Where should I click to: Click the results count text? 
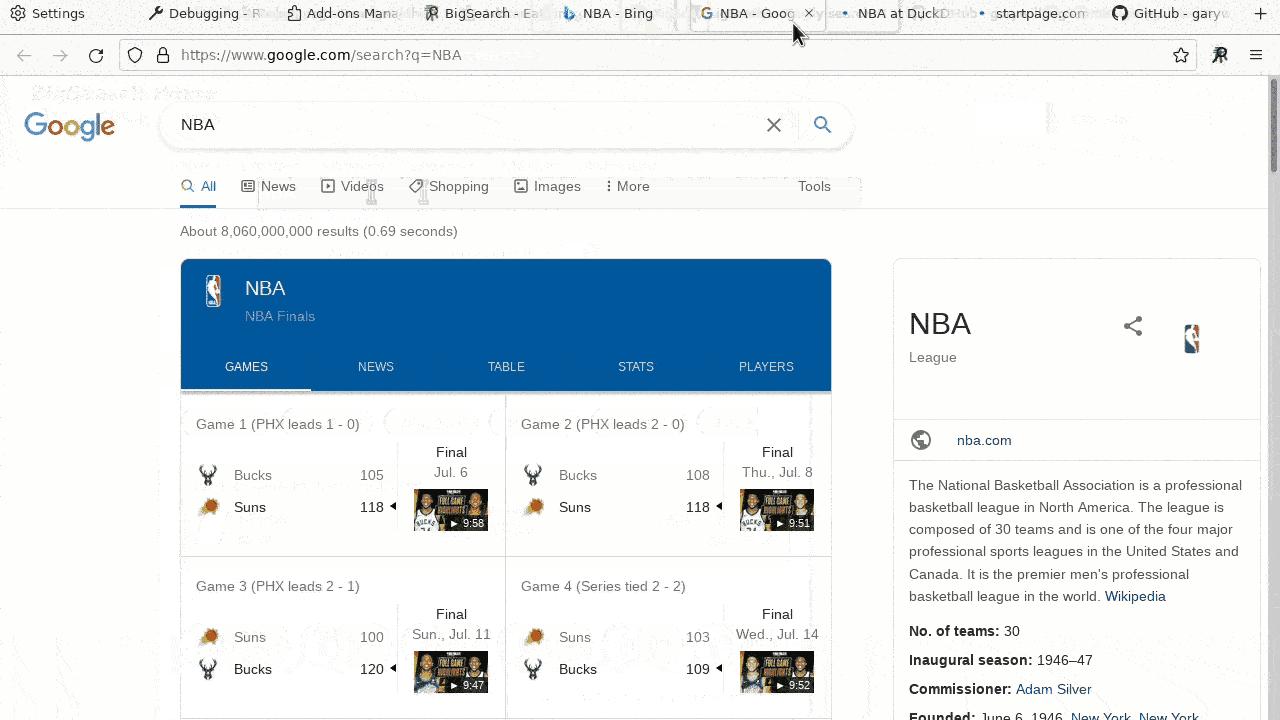click(x=319, y=231)
